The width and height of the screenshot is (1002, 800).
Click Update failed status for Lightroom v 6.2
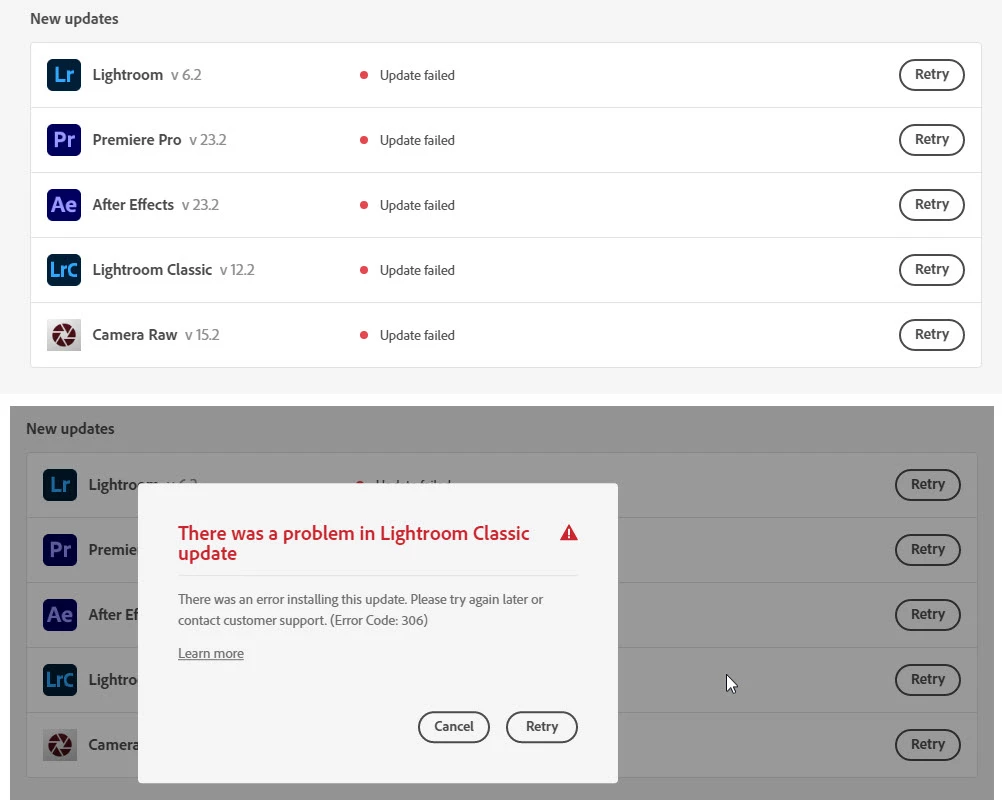tap(417, 75)
